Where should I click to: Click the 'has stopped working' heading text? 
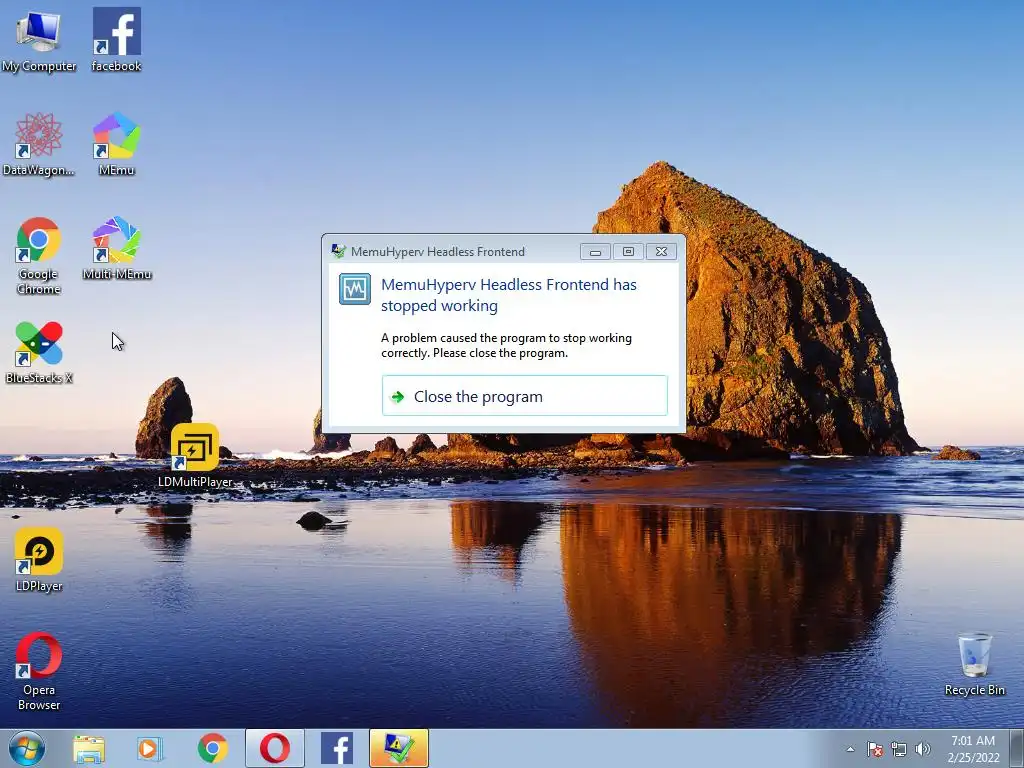509,295
